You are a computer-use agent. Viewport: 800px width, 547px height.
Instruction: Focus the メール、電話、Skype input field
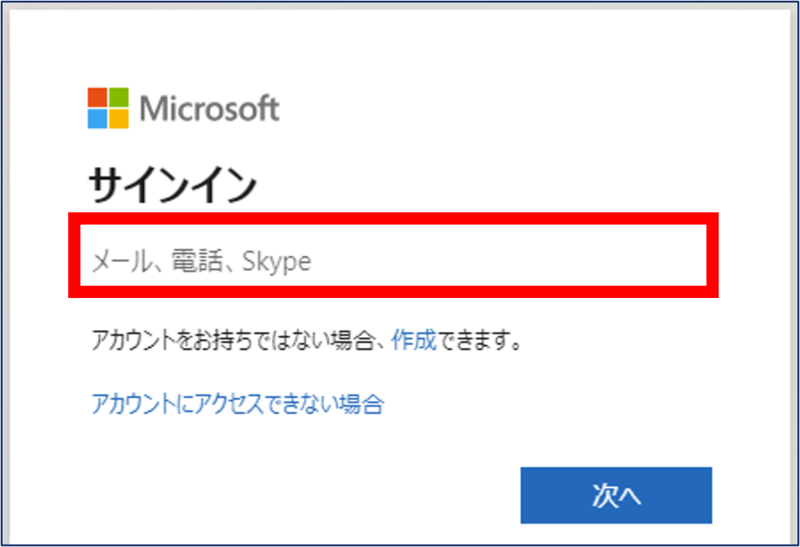tap(393, 255)
